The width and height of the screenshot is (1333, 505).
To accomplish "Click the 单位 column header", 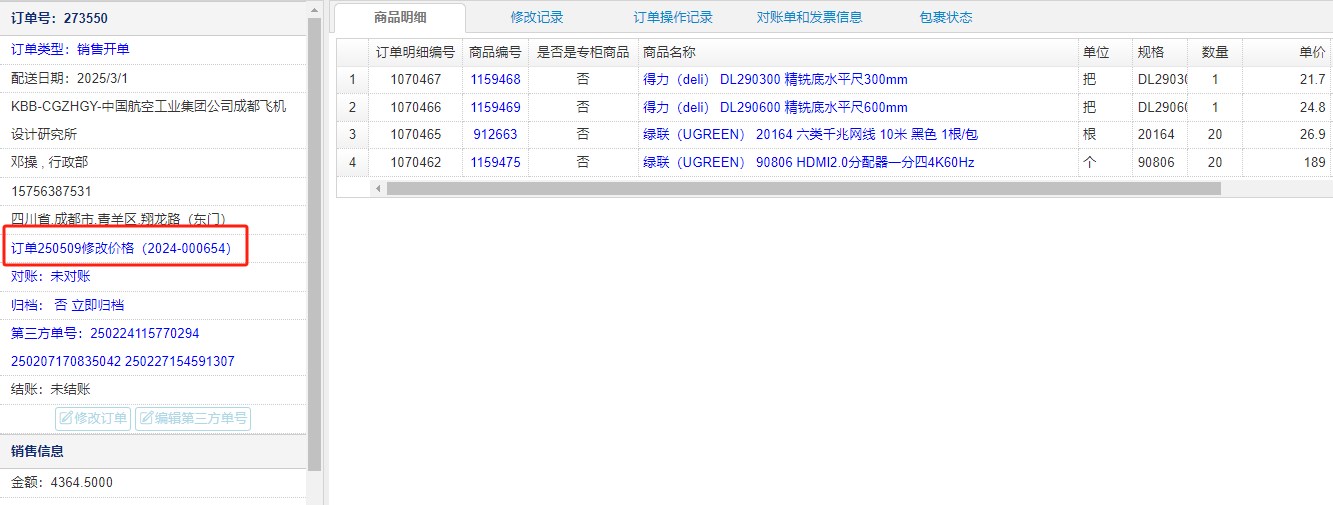I will coord(1104,52).
